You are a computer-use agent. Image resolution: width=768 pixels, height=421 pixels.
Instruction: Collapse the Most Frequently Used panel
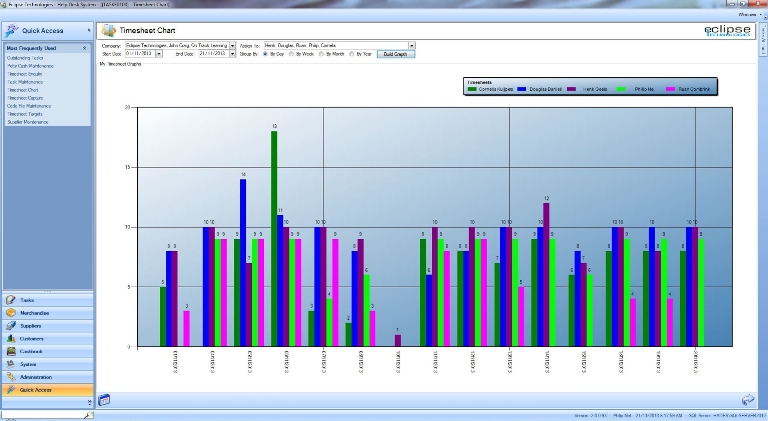(x=86, y=47)
